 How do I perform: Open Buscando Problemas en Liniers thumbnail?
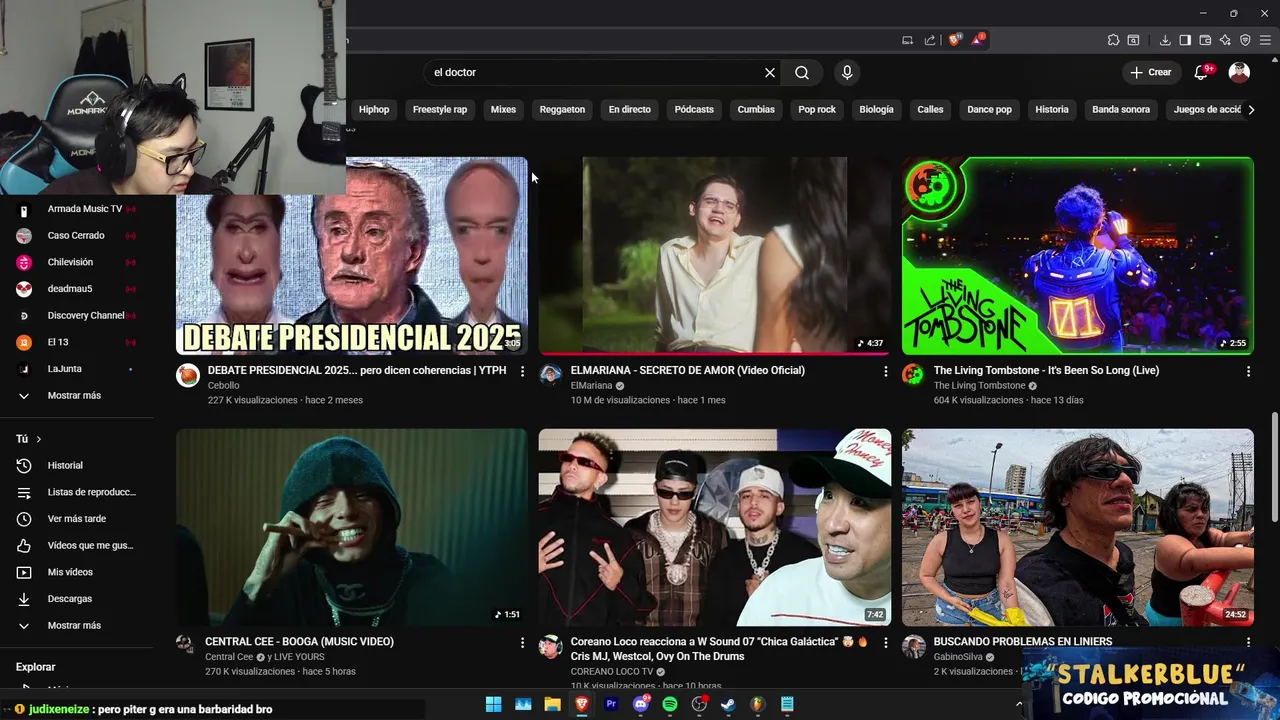point(1078,528)
